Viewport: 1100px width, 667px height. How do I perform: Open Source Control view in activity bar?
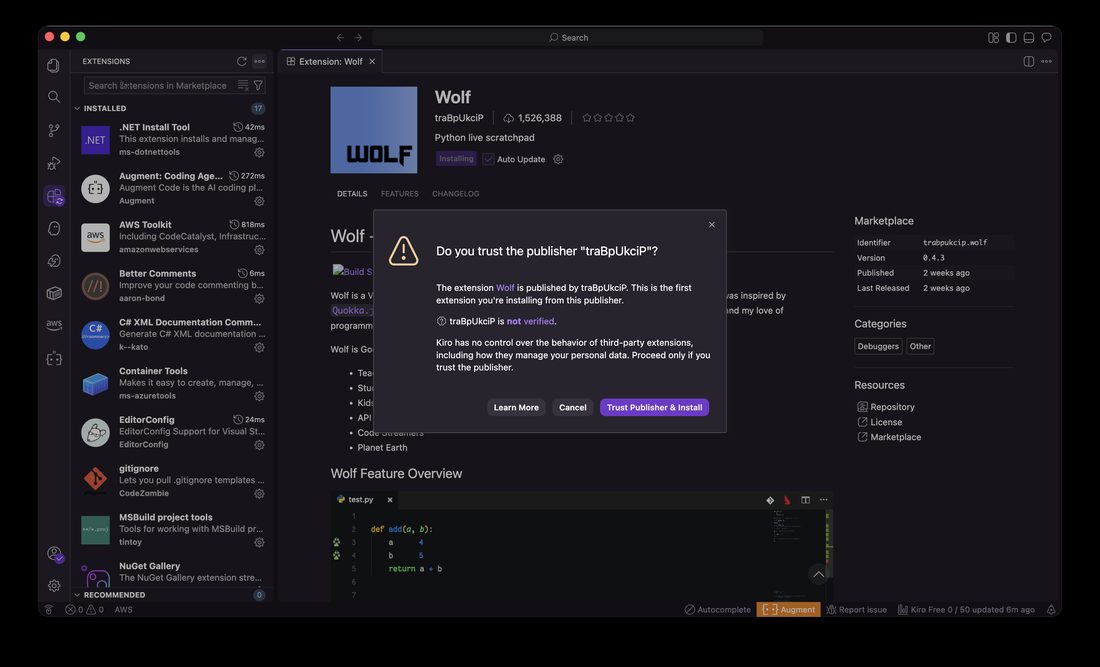click(x=53, y=130)
